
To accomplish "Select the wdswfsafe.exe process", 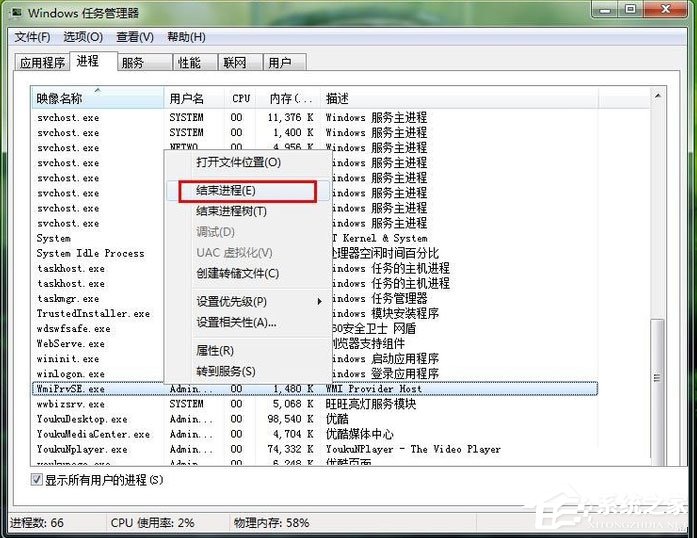I will tap(73, 329).
